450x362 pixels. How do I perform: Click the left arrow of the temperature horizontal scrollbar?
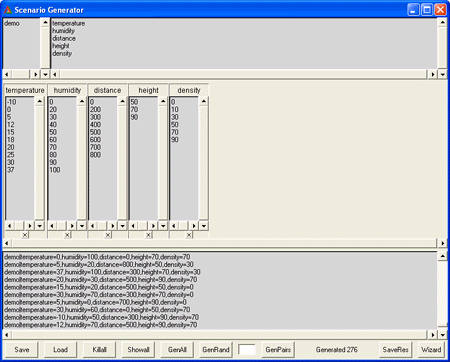(x=10, y=226)
